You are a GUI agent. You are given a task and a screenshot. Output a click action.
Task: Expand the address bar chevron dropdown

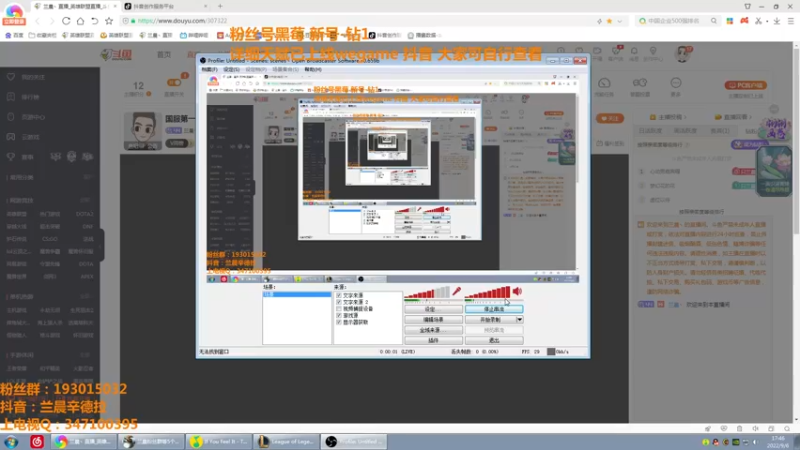(x=619, y=21)
